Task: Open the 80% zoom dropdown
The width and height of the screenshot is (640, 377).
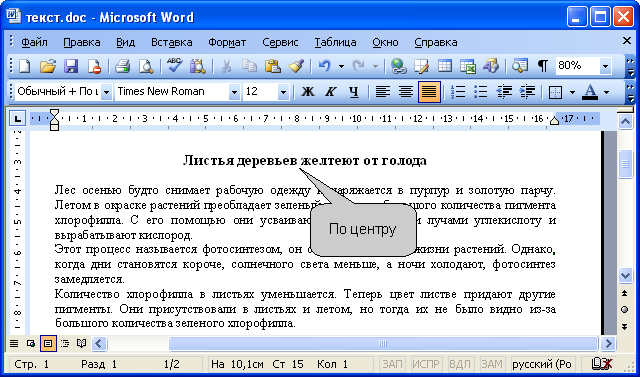Action: (606, 66)
